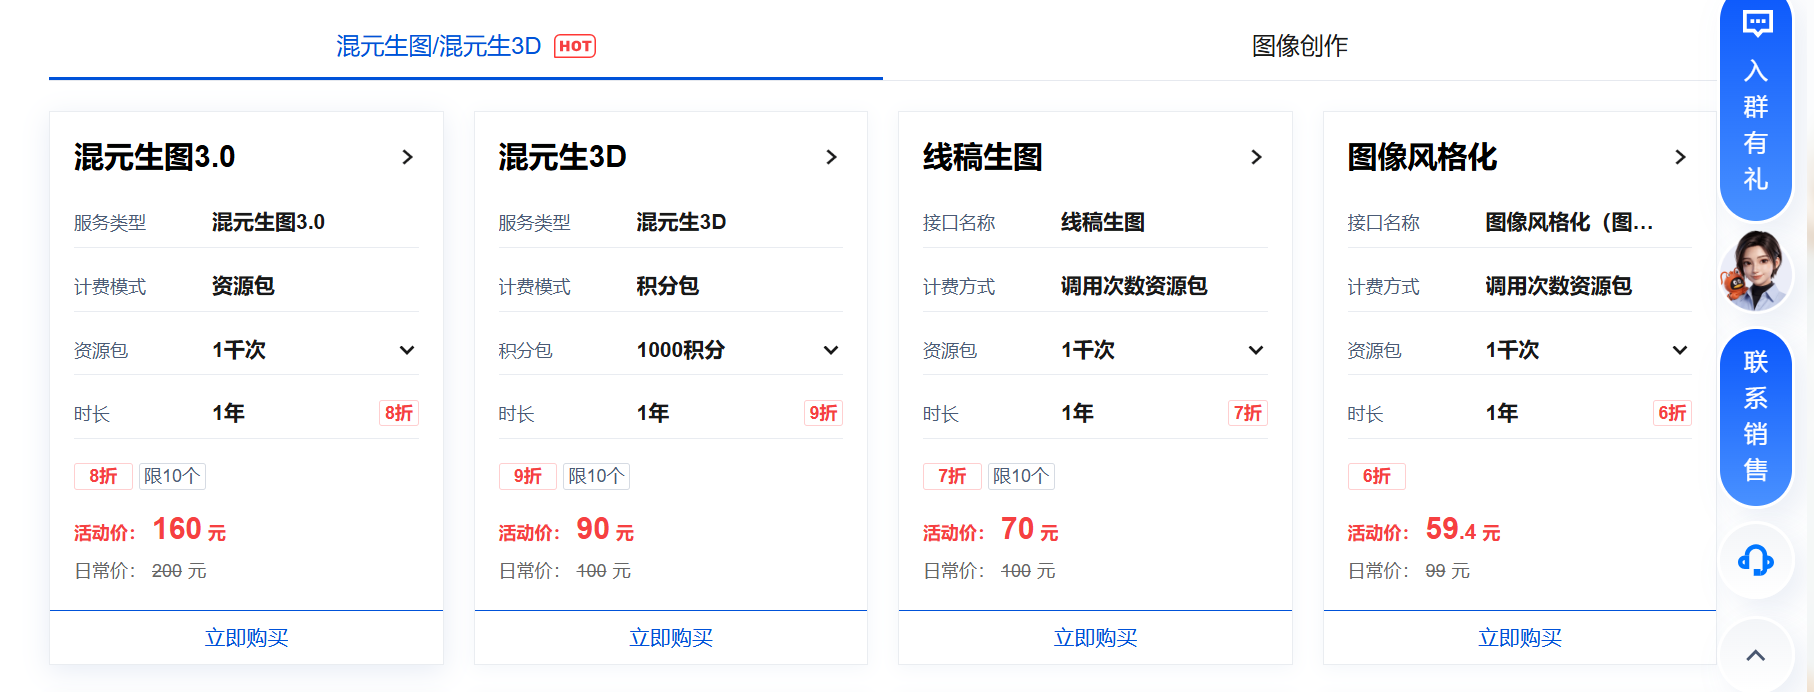This screenshot has height=692, width=1814.
Task: Click the assistant avatar thumbnail
Action: [1755, 272]
